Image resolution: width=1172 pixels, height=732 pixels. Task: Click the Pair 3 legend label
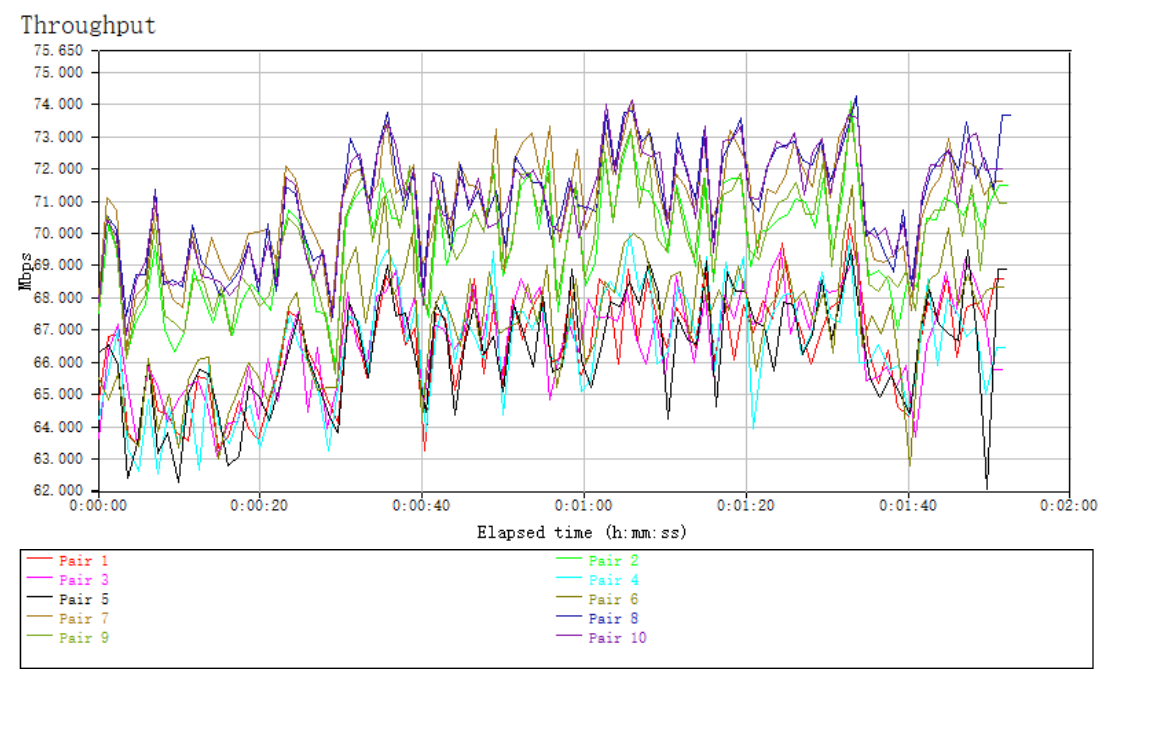click(x=84, y=580)
